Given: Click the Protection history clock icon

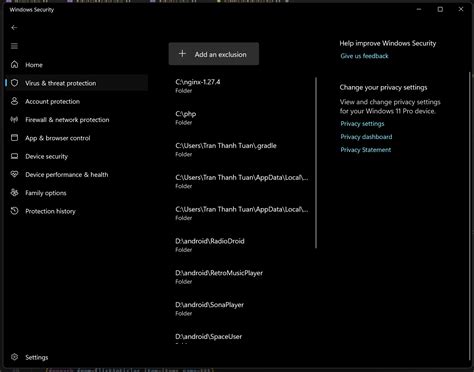Looking at the screenshot, I should click(14, 211).
